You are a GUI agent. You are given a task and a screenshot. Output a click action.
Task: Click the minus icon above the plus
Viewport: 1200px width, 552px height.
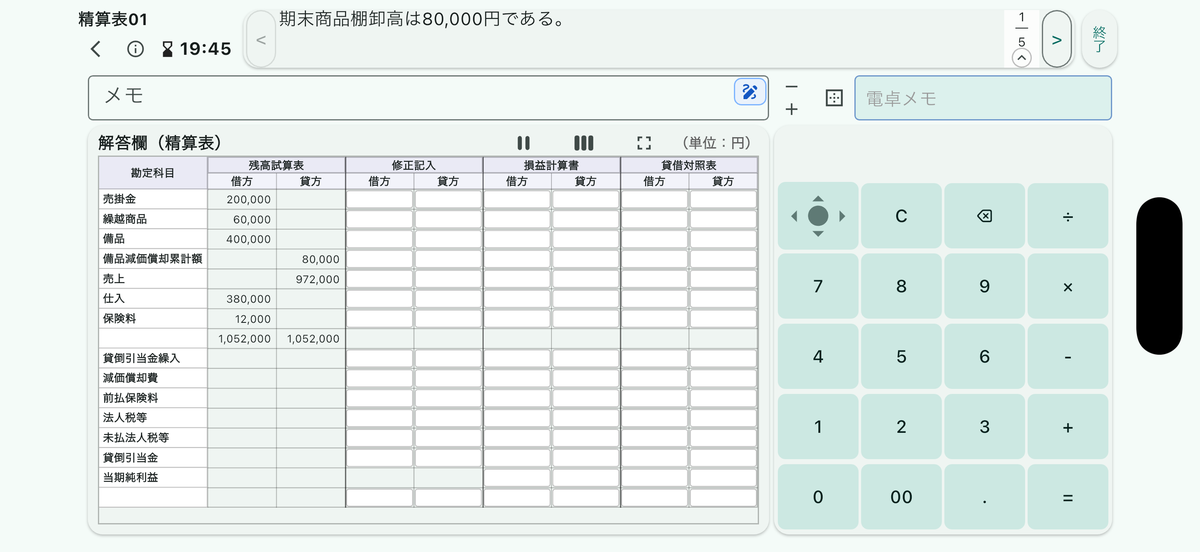click(791, 86)
